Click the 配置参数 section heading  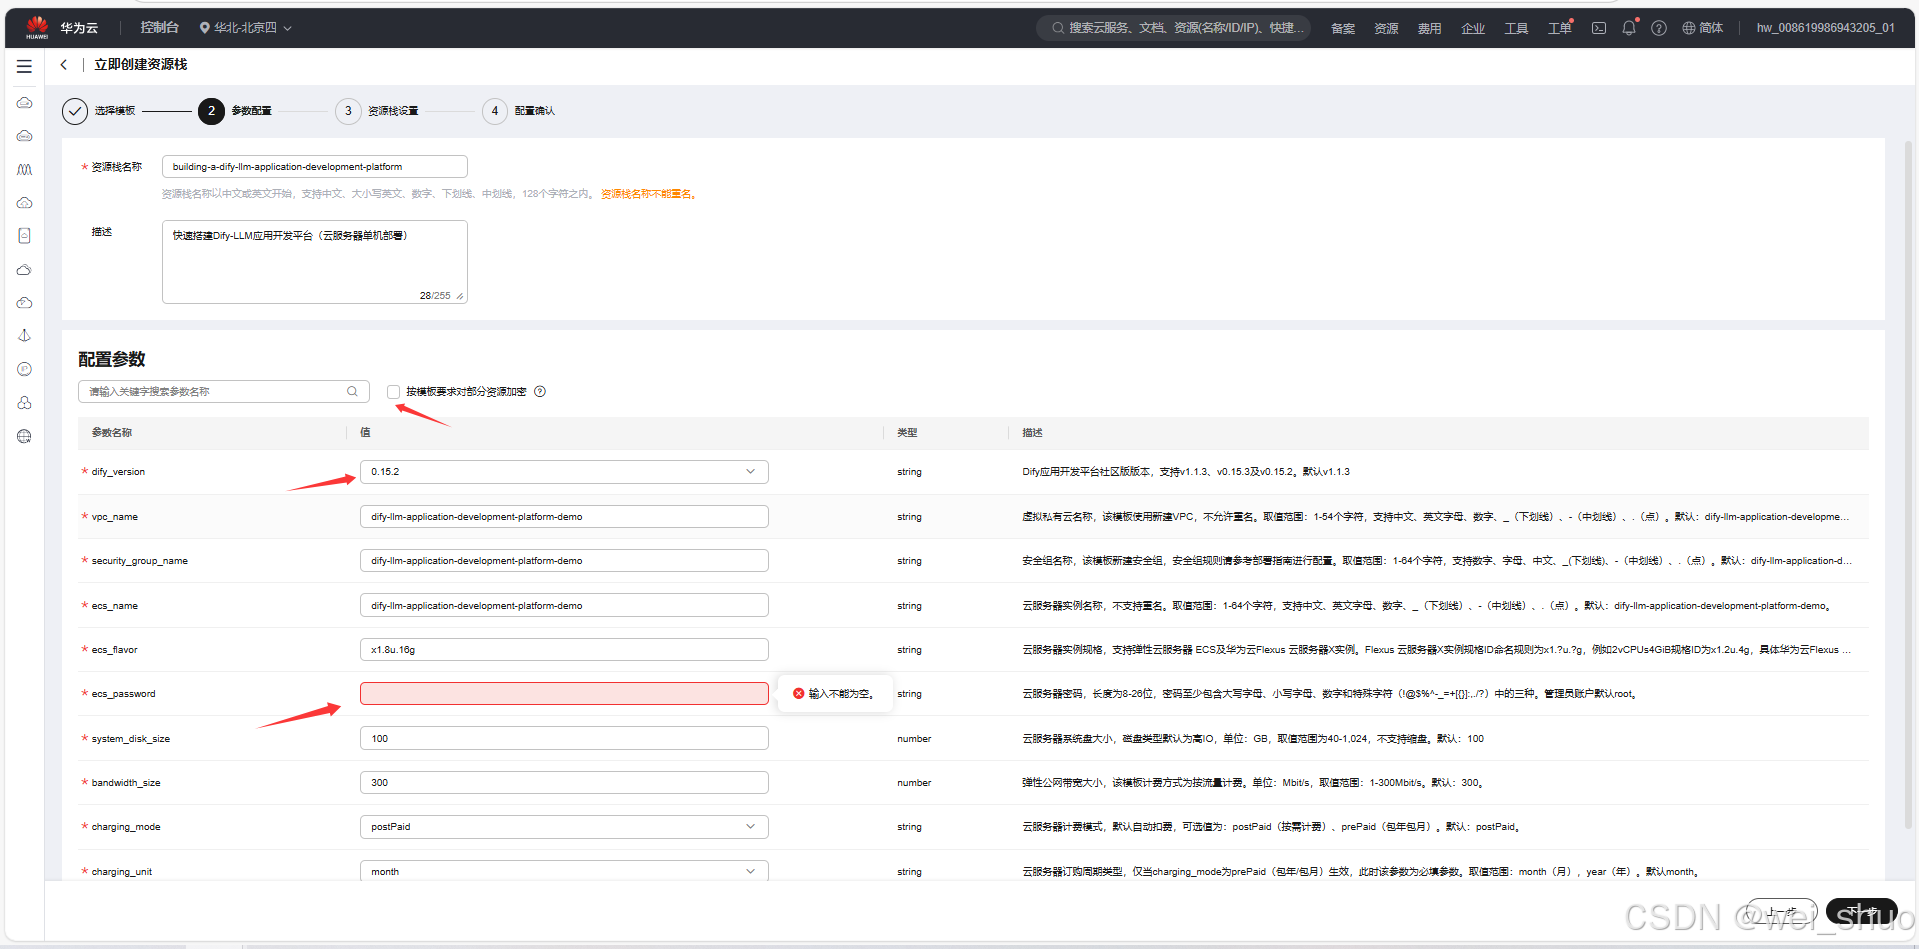click(112, 359)
